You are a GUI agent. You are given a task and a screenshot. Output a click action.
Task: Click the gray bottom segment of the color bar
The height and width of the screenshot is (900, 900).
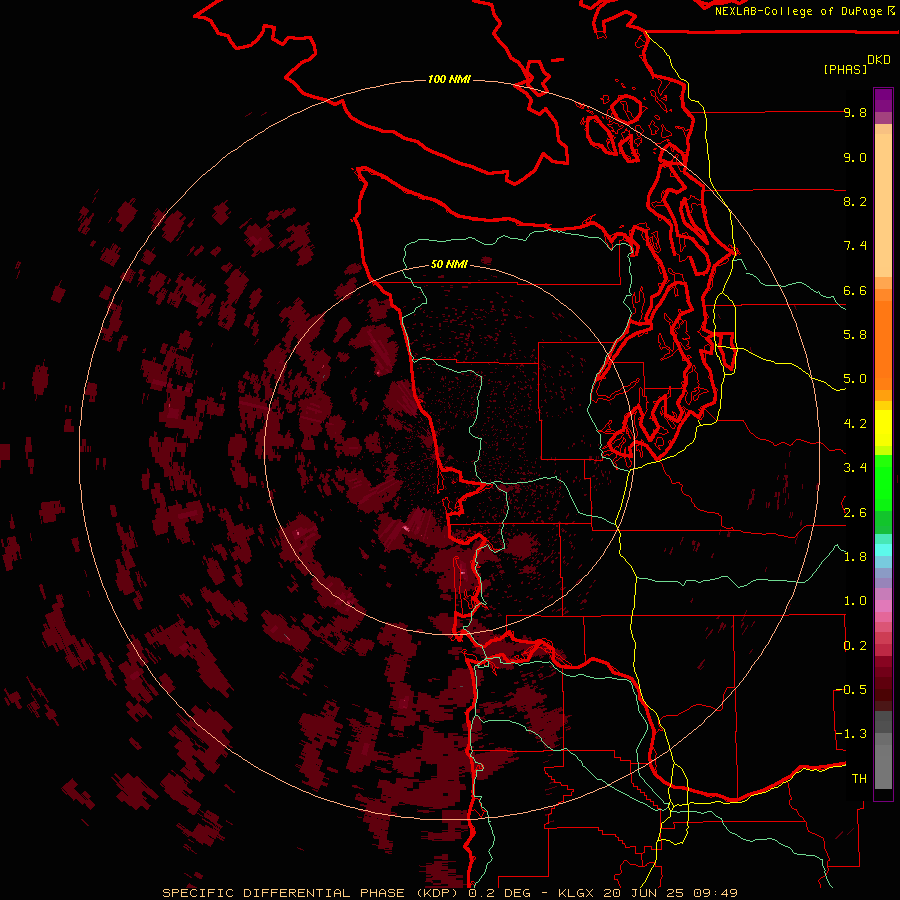883,766
